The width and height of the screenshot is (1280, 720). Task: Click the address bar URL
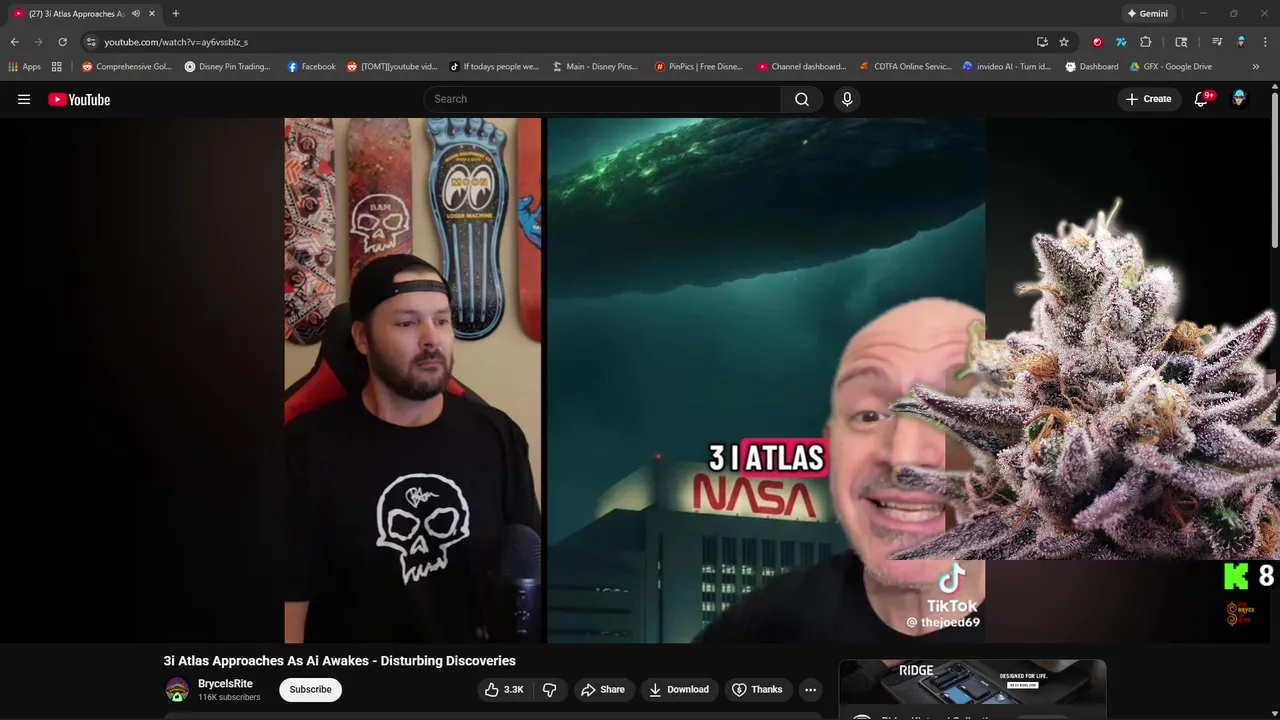click(x=176, y=42)
